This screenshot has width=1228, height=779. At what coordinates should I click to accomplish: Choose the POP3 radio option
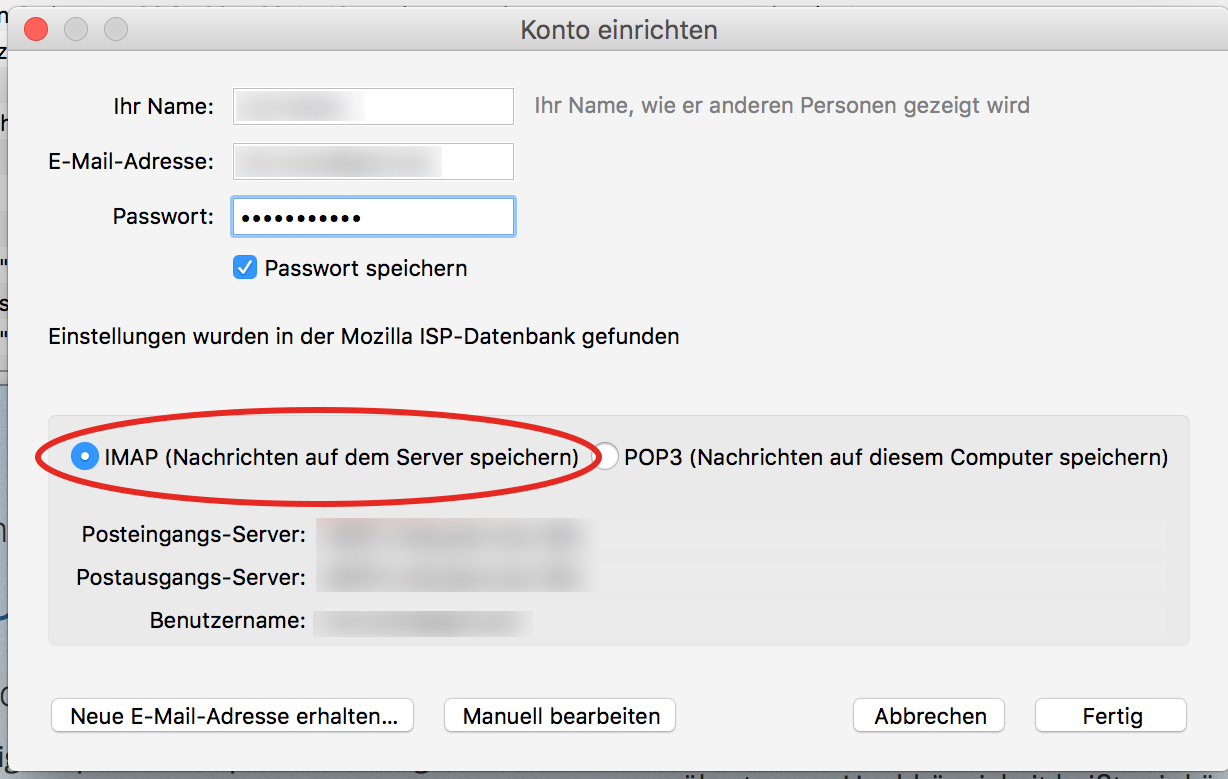[x=607, y=457]
